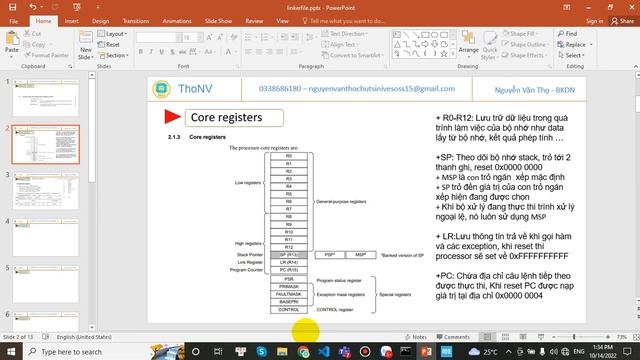
Task: Adjust the zoom slider
Action: 574,337
